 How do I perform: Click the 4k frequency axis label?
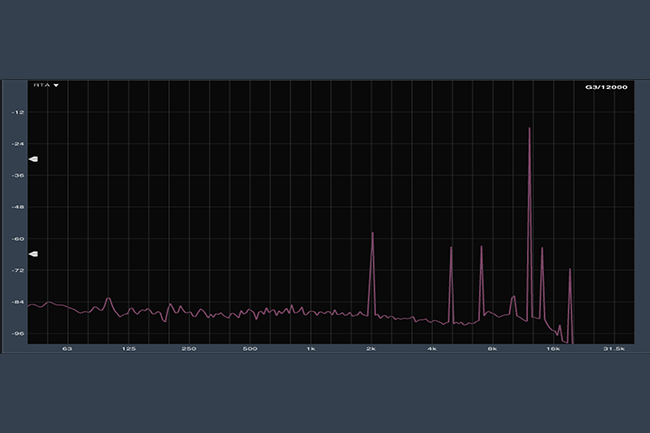point(432,349)
